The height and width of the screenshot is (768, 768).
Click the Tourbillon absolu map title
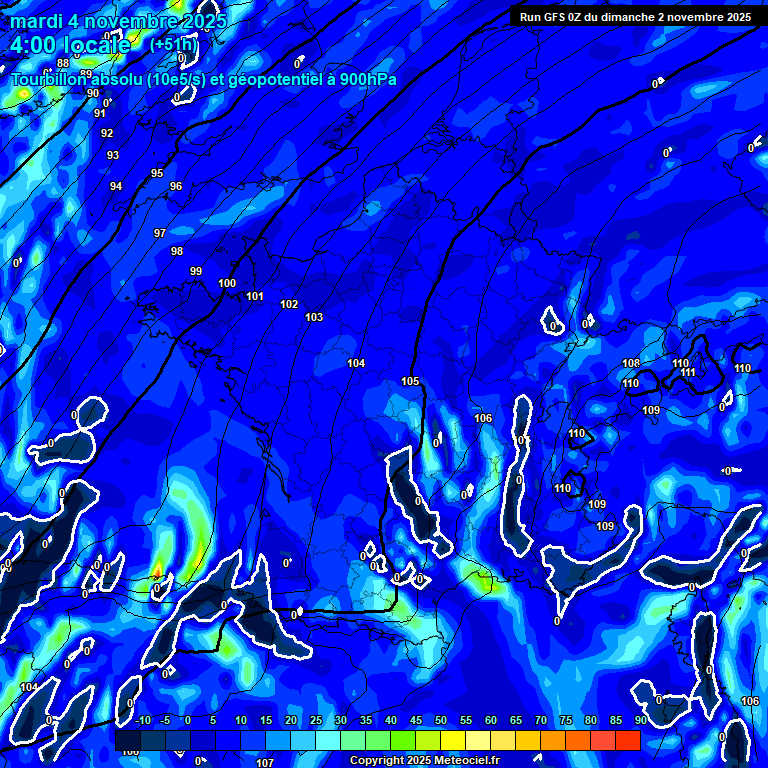[203, 79]
